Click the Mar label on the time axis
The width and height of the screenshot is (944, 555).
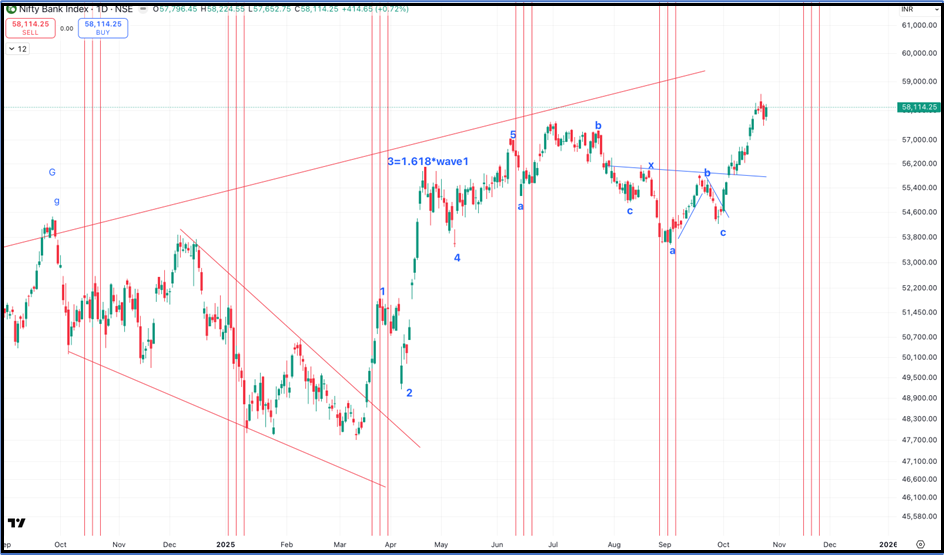click(340, 545)
